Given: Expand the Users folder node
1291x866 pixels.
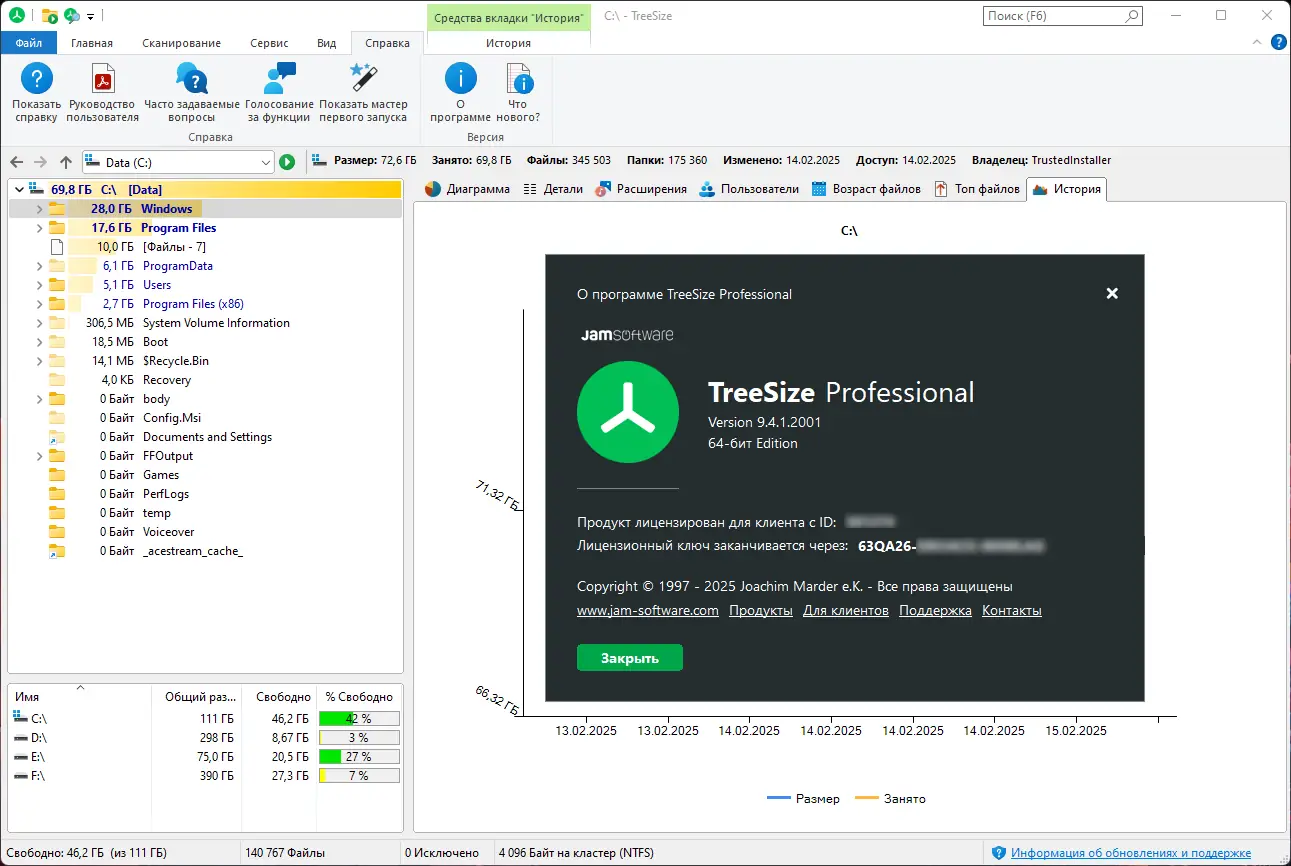Looking at the screenshot, I should click(x=39, y=285).
